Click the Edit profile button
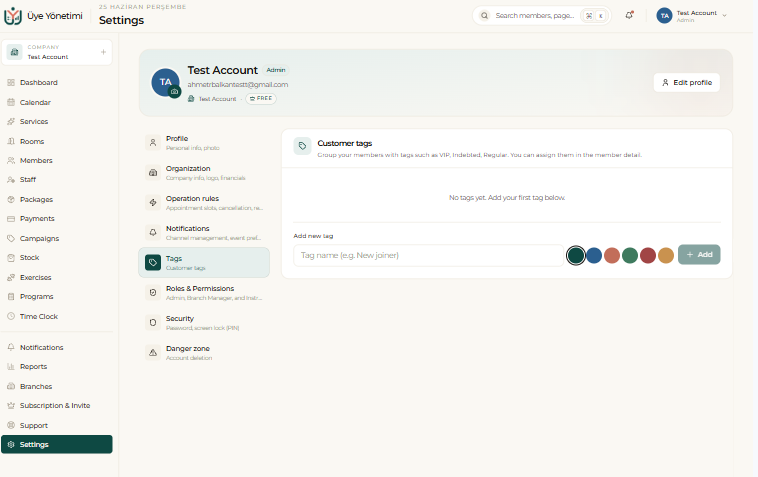 pyautogui.click(x=686, y=83)
